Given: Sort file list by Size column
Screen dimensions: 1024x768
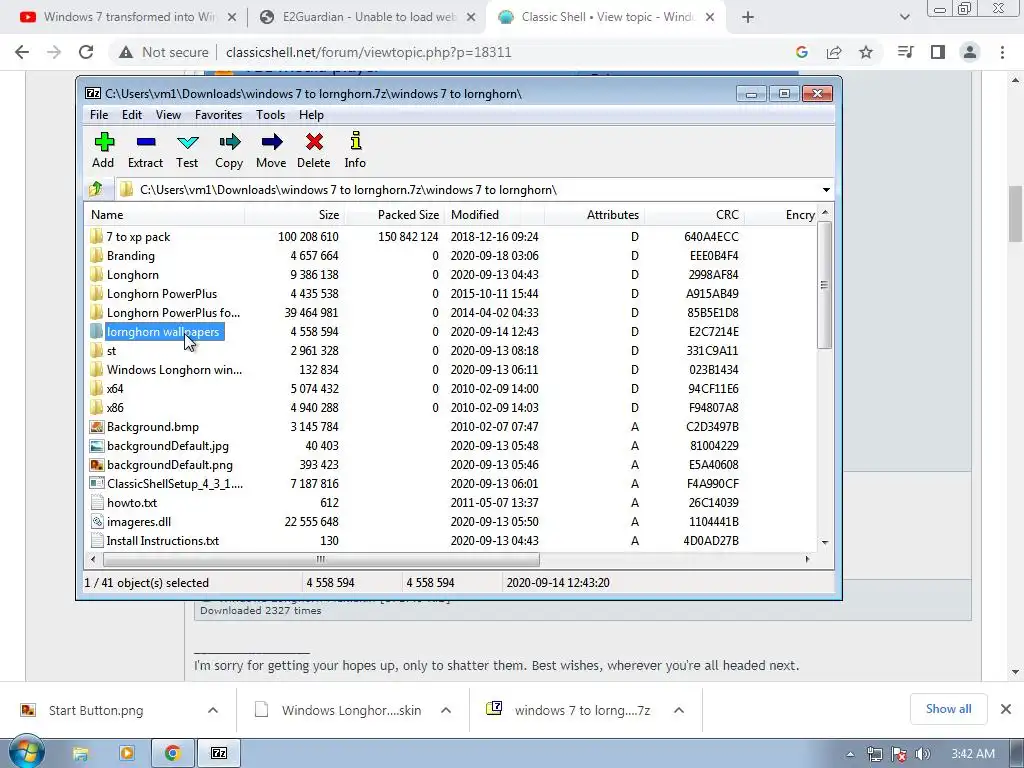Looking at the screenshot, I should (x=295, y=215).
